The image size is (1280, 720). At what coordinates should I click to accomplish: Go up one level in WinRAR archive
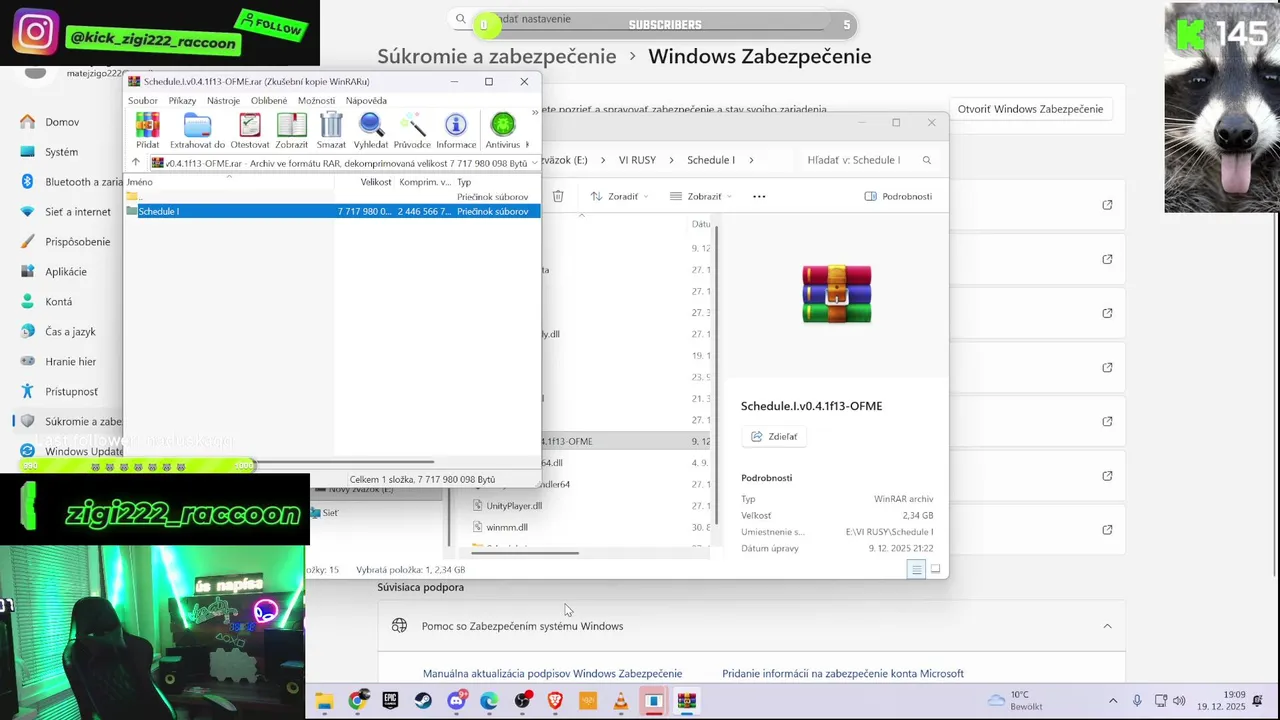136,163
